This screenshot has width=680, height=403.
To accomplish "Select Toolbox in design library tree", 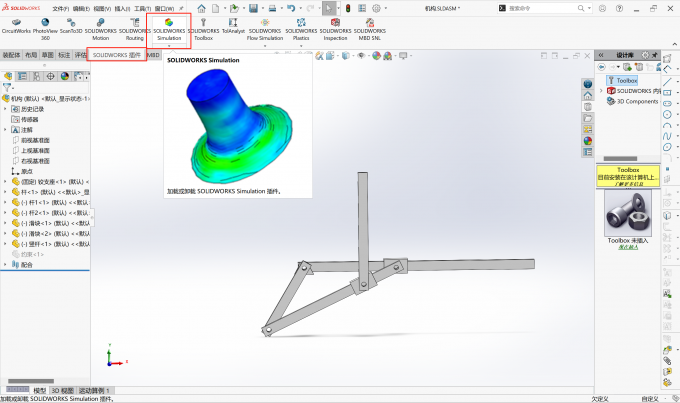I will pyautogui.click(x=623, y=80).
